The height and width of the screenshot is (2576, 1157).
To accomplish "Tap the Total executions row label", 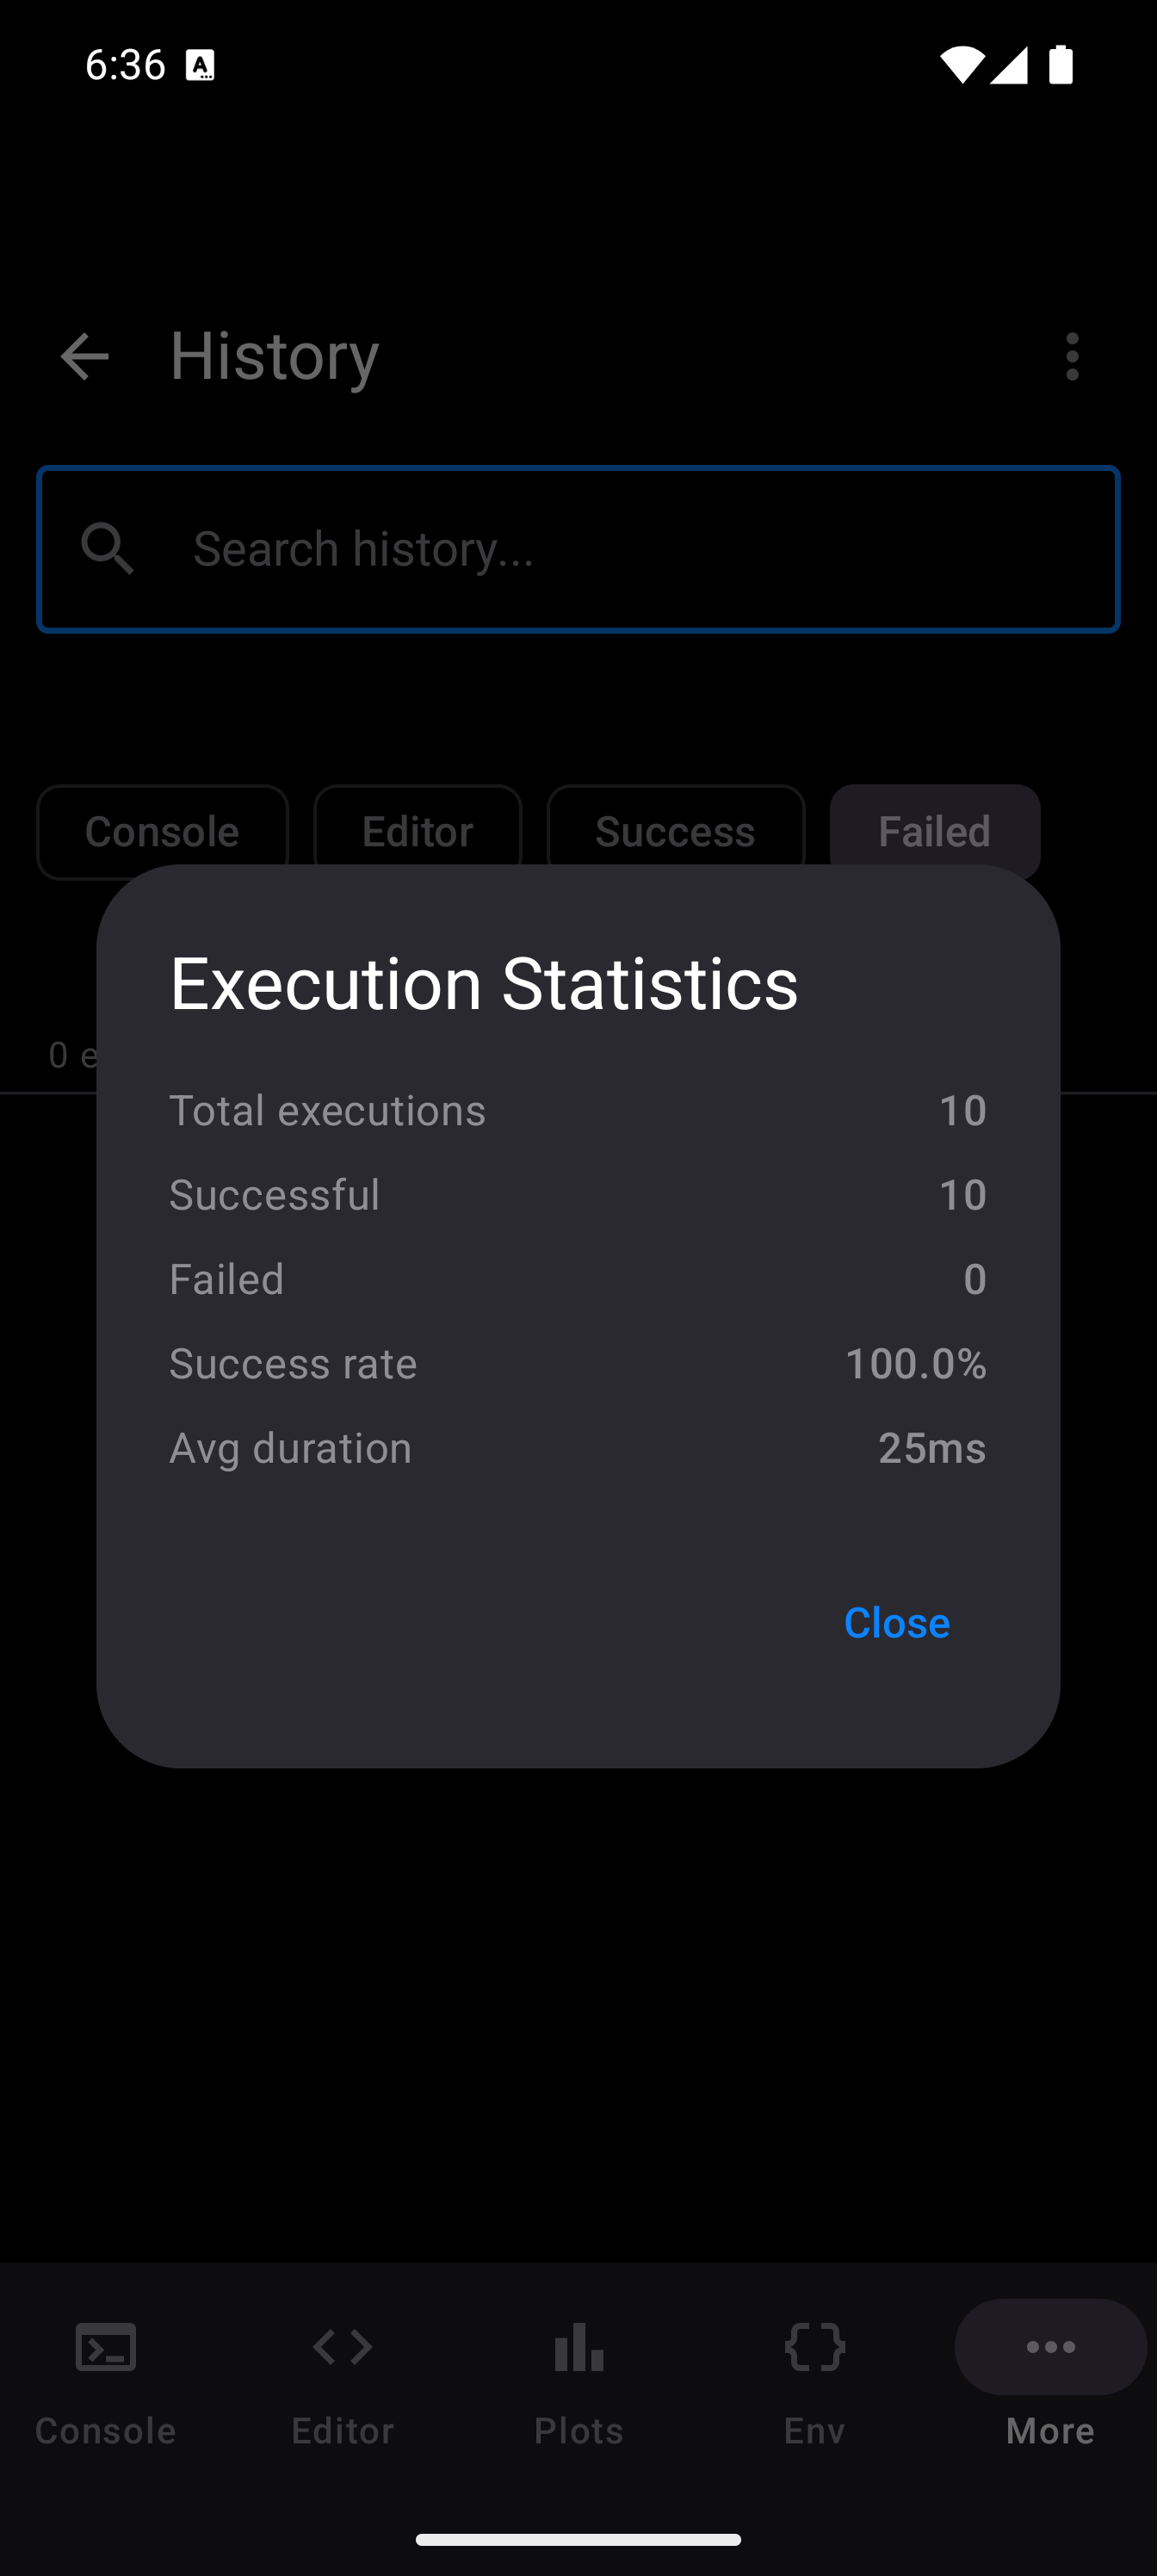I will pos(327,1110).
